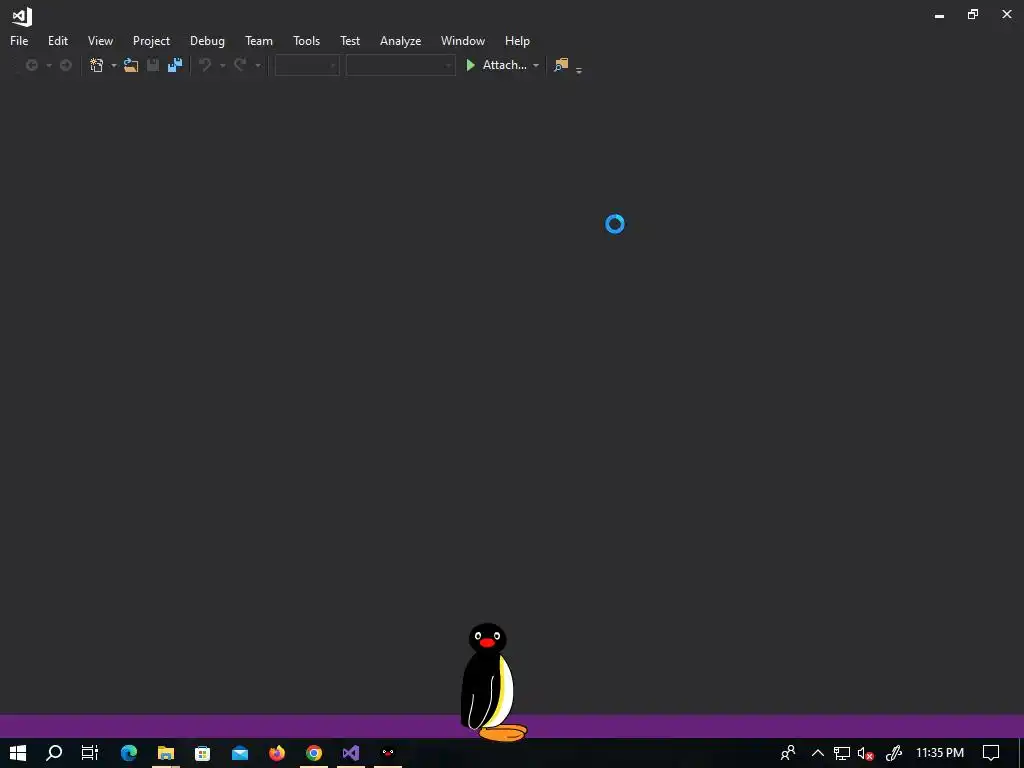Click the Pingu penguin desktop pet
The width and height of the screenshot is (1024, 768).
pos(493,682)
